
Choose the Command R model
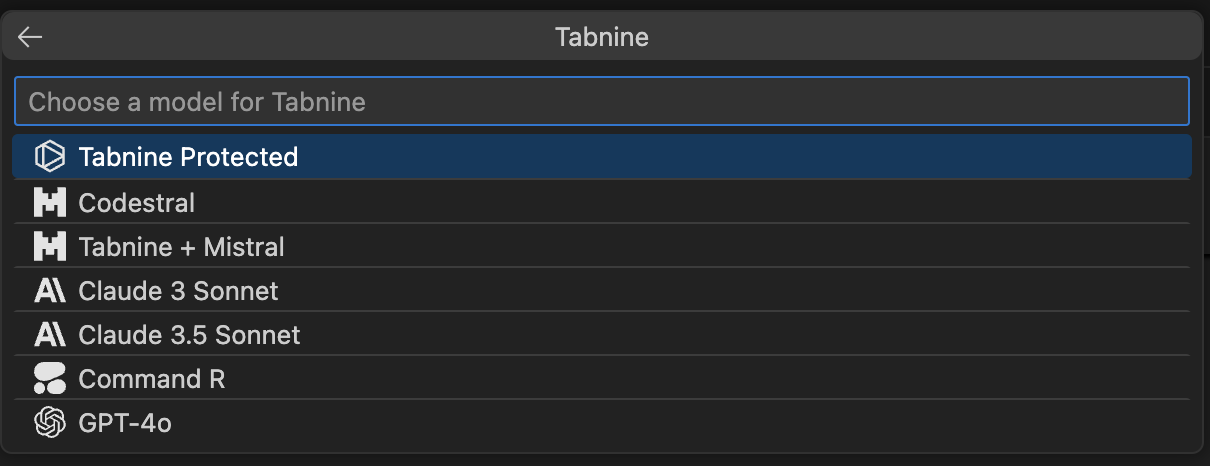[x=151, y=379]
